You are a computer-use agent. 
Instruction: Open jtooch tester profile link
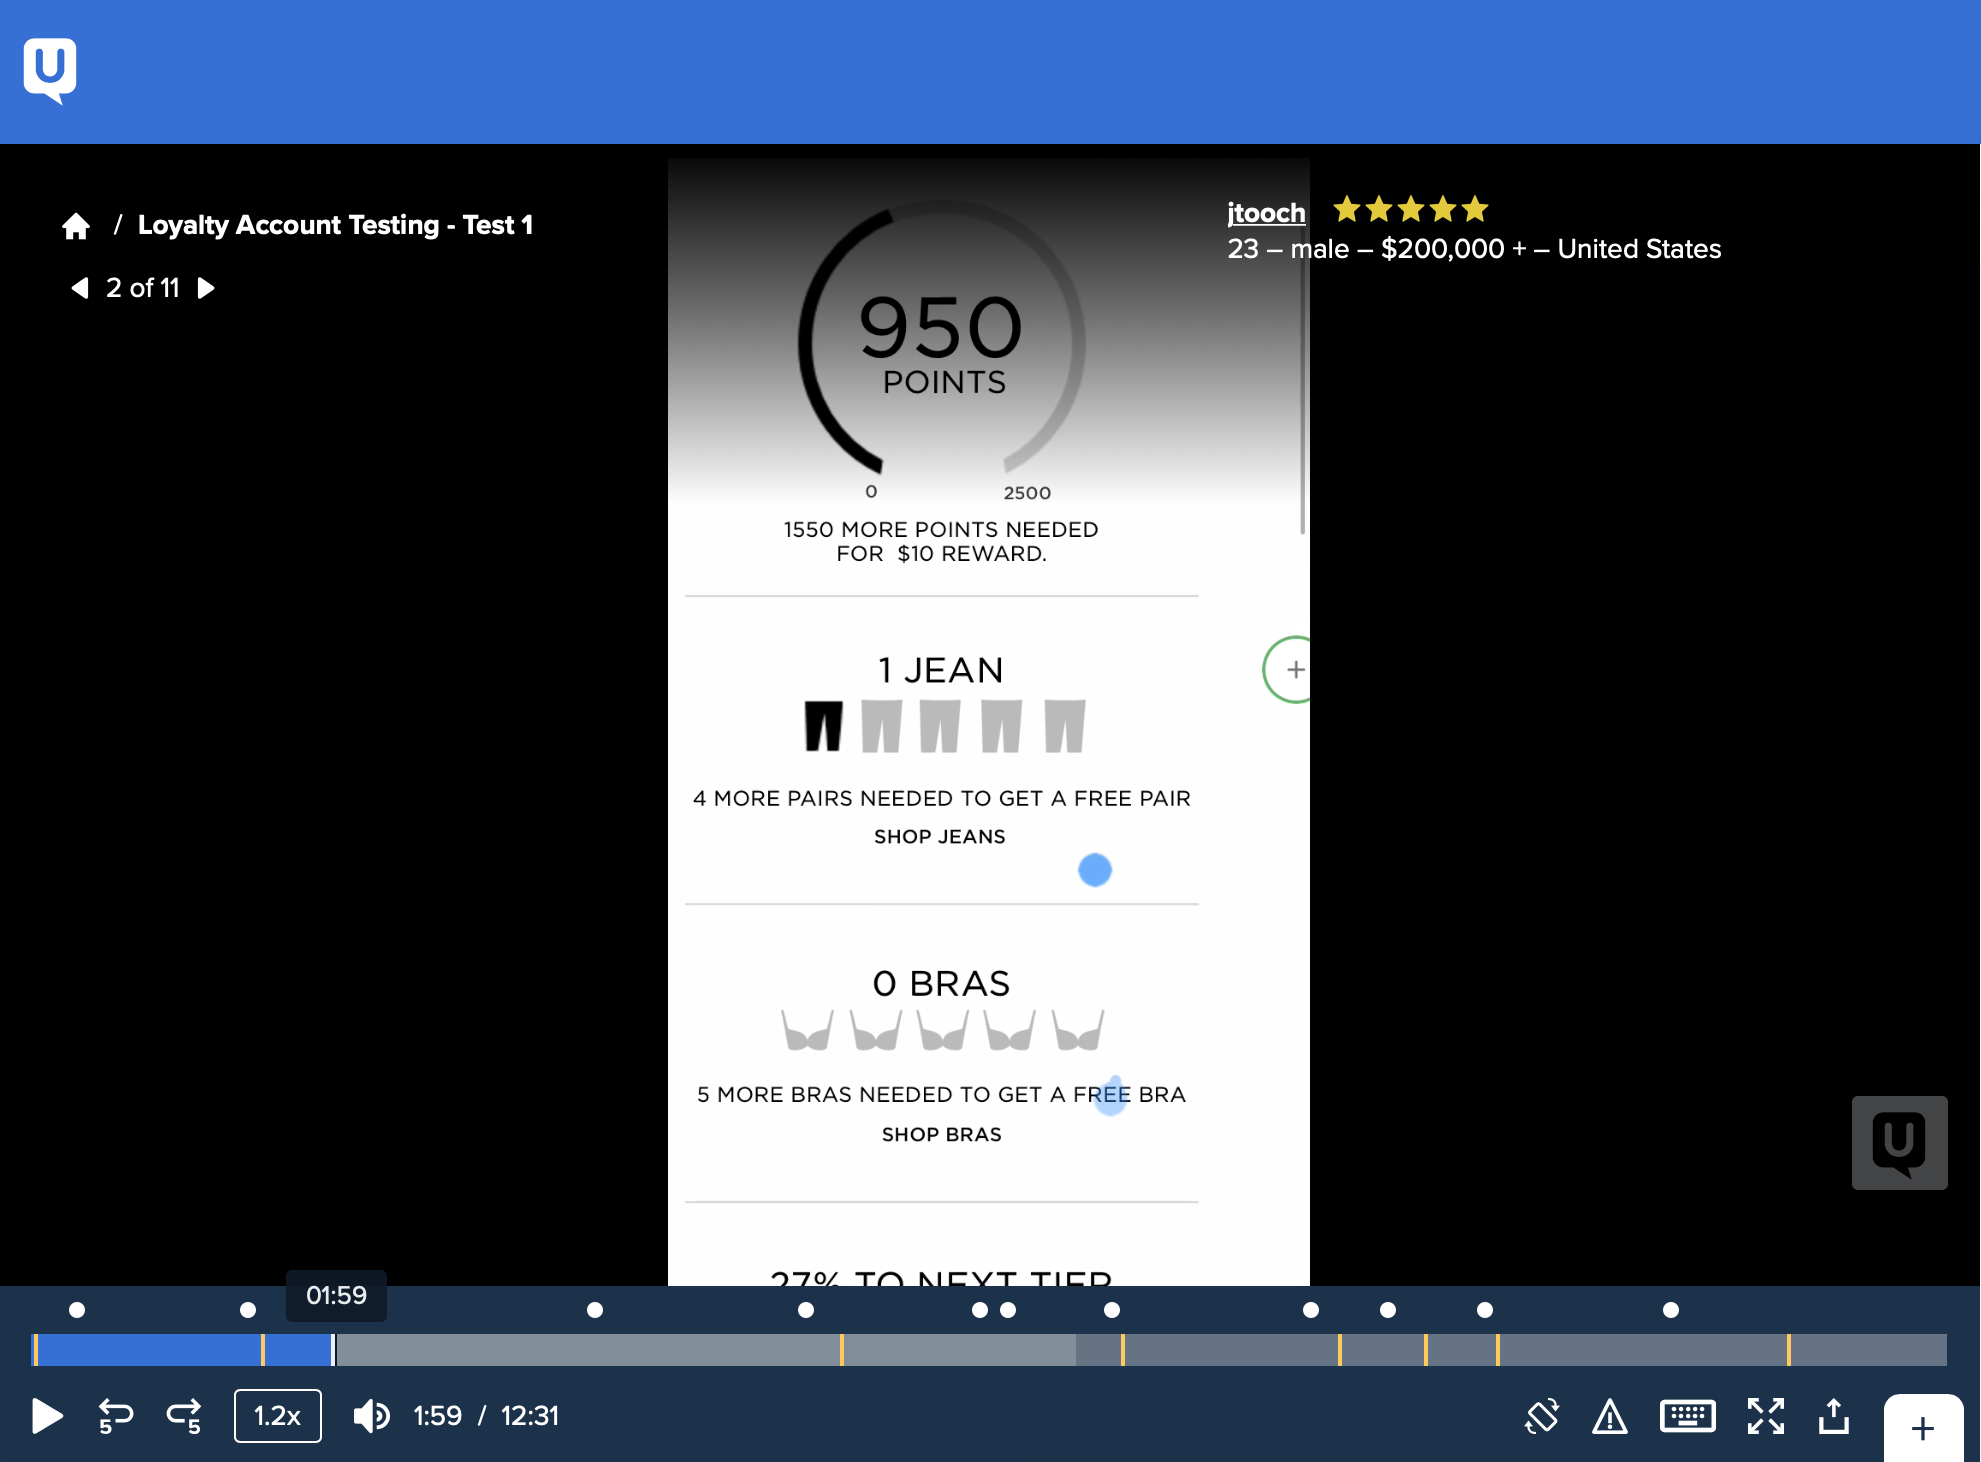[x=1265, y=213]
